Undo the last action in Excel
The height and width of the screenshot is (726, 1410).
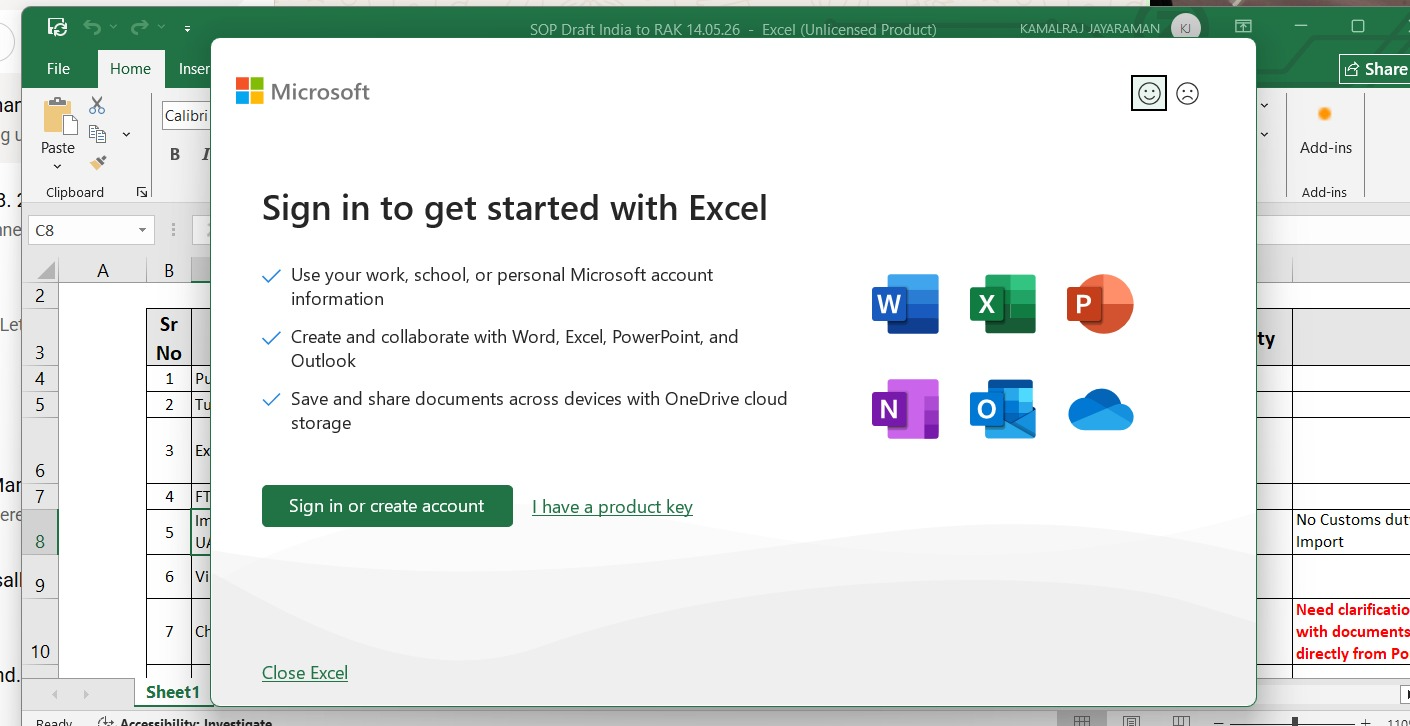[92, 27]
